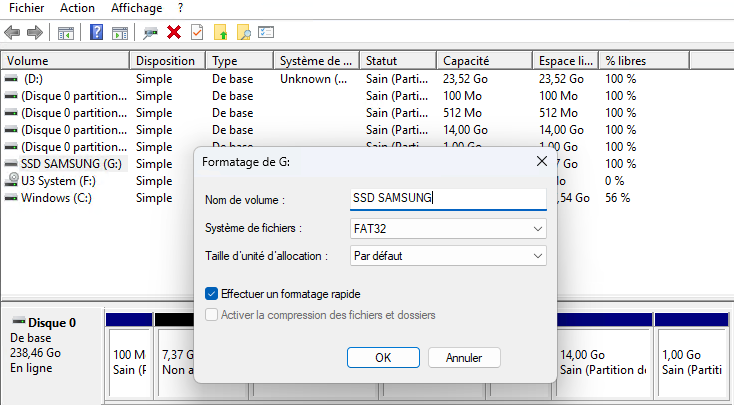
Task: Click the red X delete icon
Action: (x=174, y=32)
